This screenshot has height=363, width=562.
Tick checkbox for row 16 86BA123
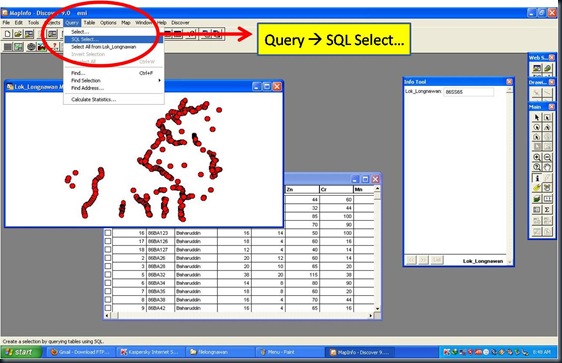tap(108, 233)
